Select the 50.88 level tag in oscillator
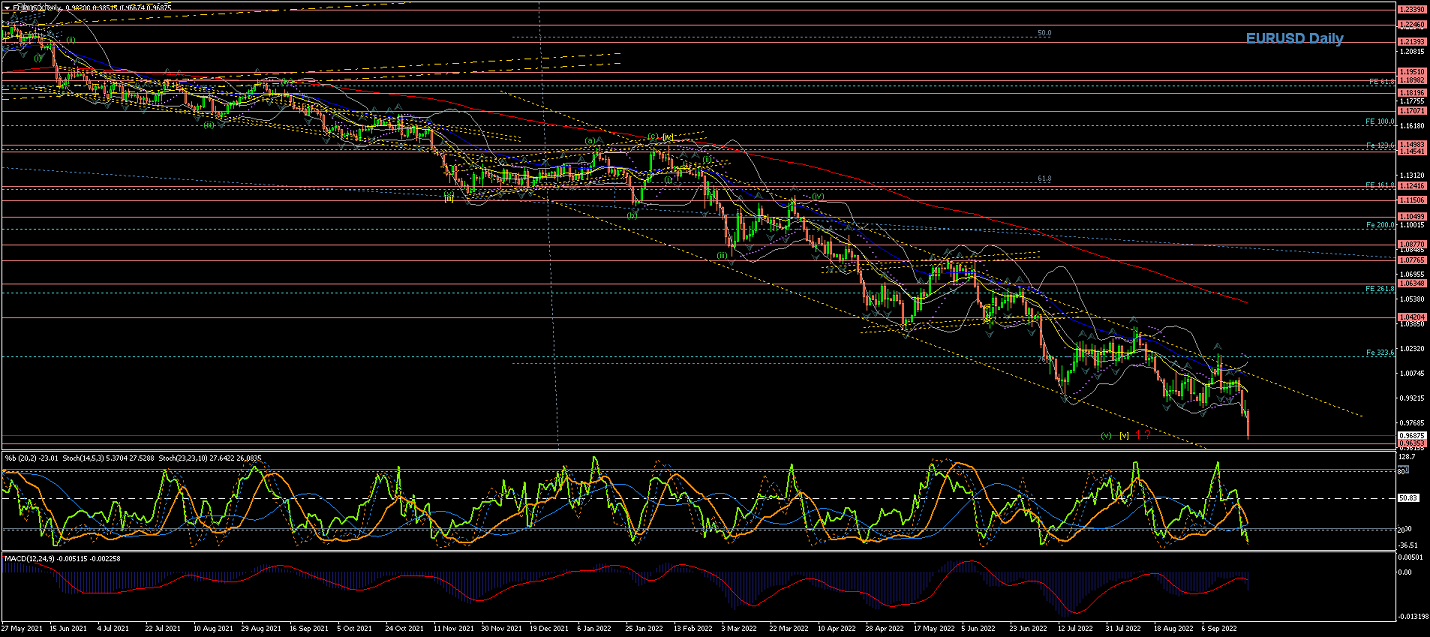The image size is (1430, 637). (1410, 497)
